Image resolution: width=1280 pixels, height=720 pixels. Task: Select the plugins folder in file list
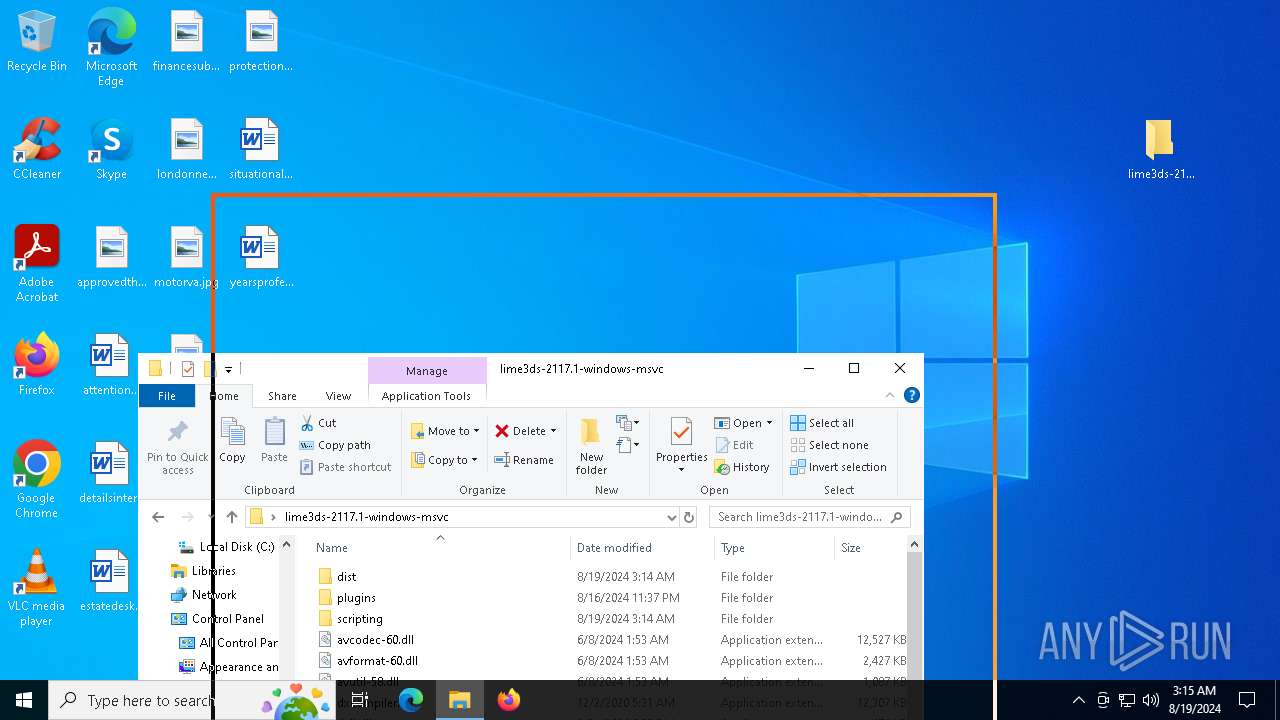356,598
